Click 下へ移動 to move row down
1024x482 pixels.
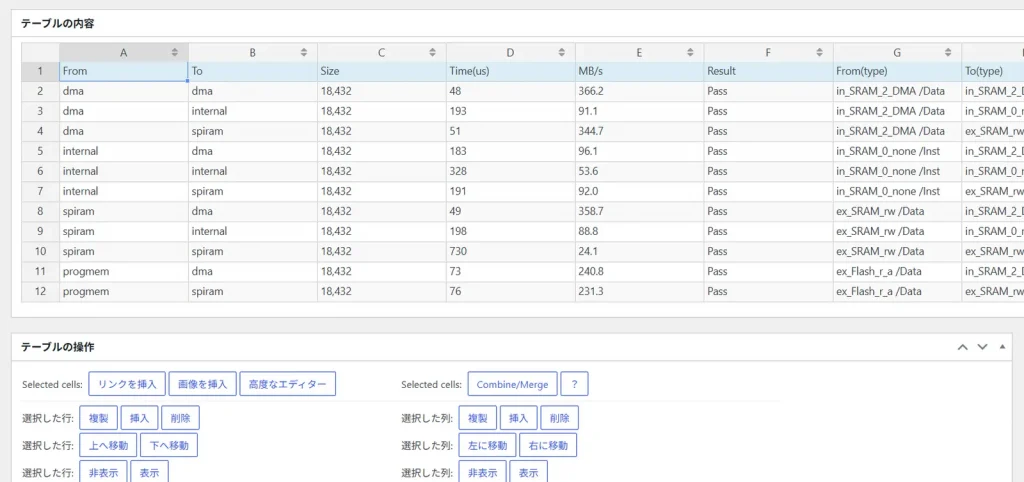click(169, 445)
